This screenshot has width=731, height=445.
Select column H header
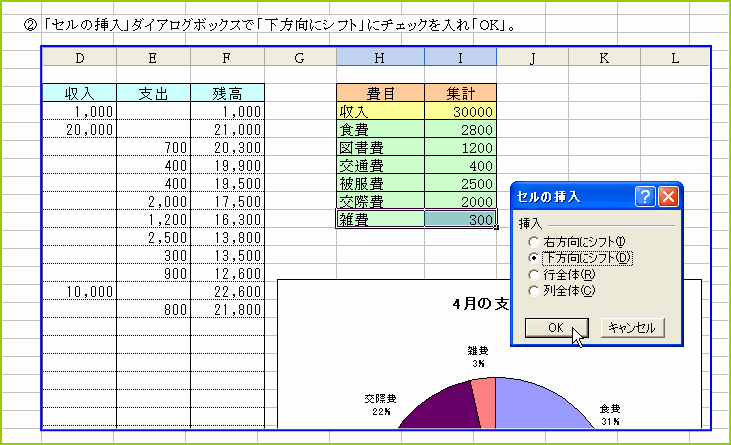[x=380, y=58]
